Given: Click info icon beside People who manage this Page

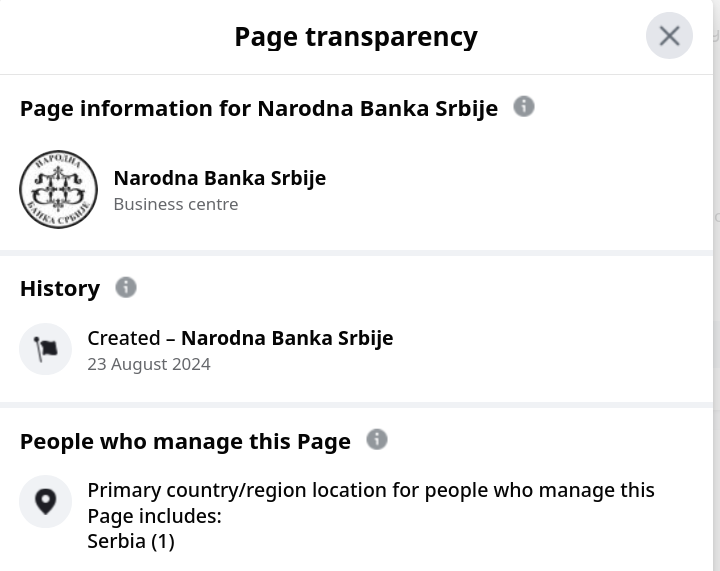Looking at the screenshot, I should [377, 440].
